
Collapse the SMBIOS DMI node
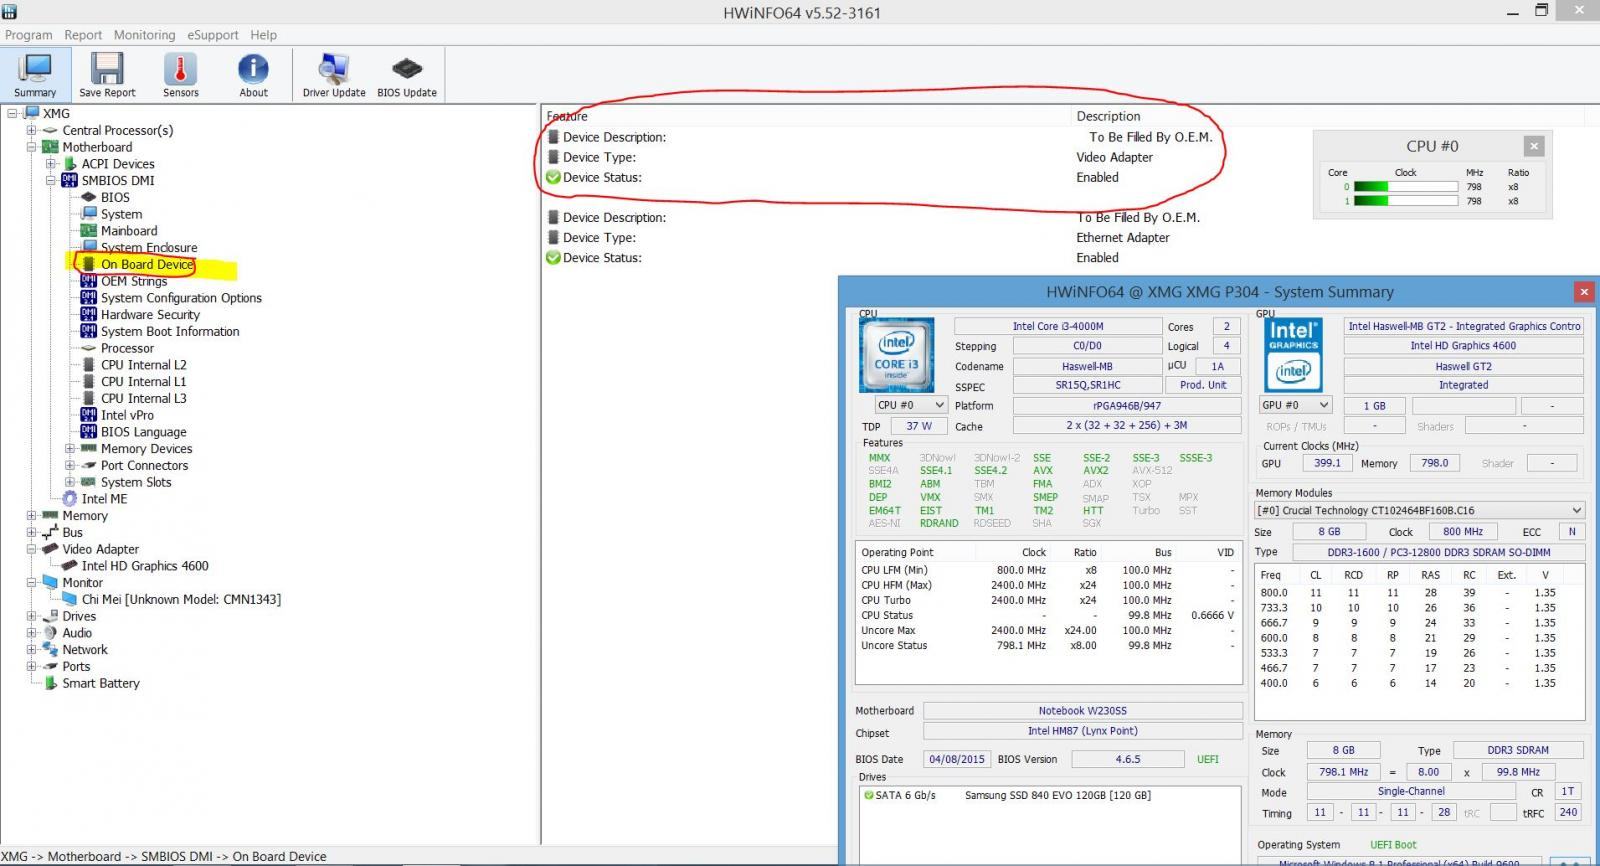tap(50, 181)
